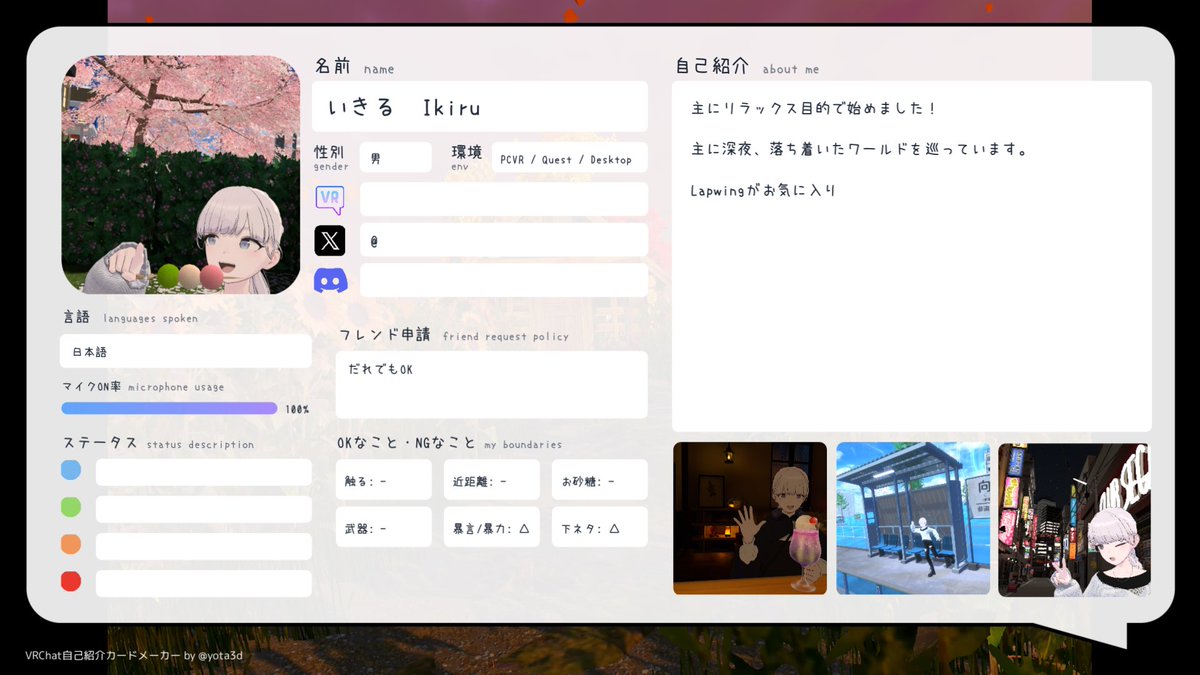Click the microphone usage 100% bar
Screen dimensions: 1200x675
[x=169, y=408]
